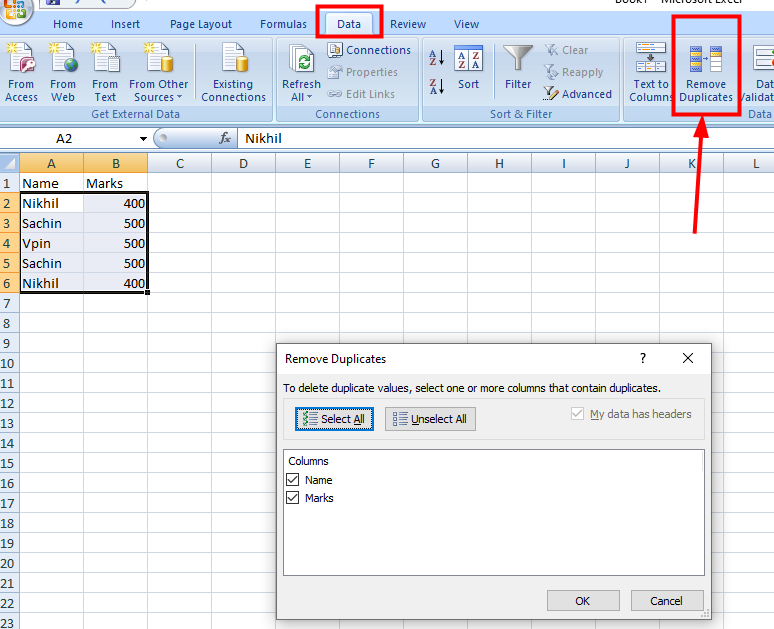Click the help question mark in dialog
Screen dimensions: 774x629
point(643,358)
